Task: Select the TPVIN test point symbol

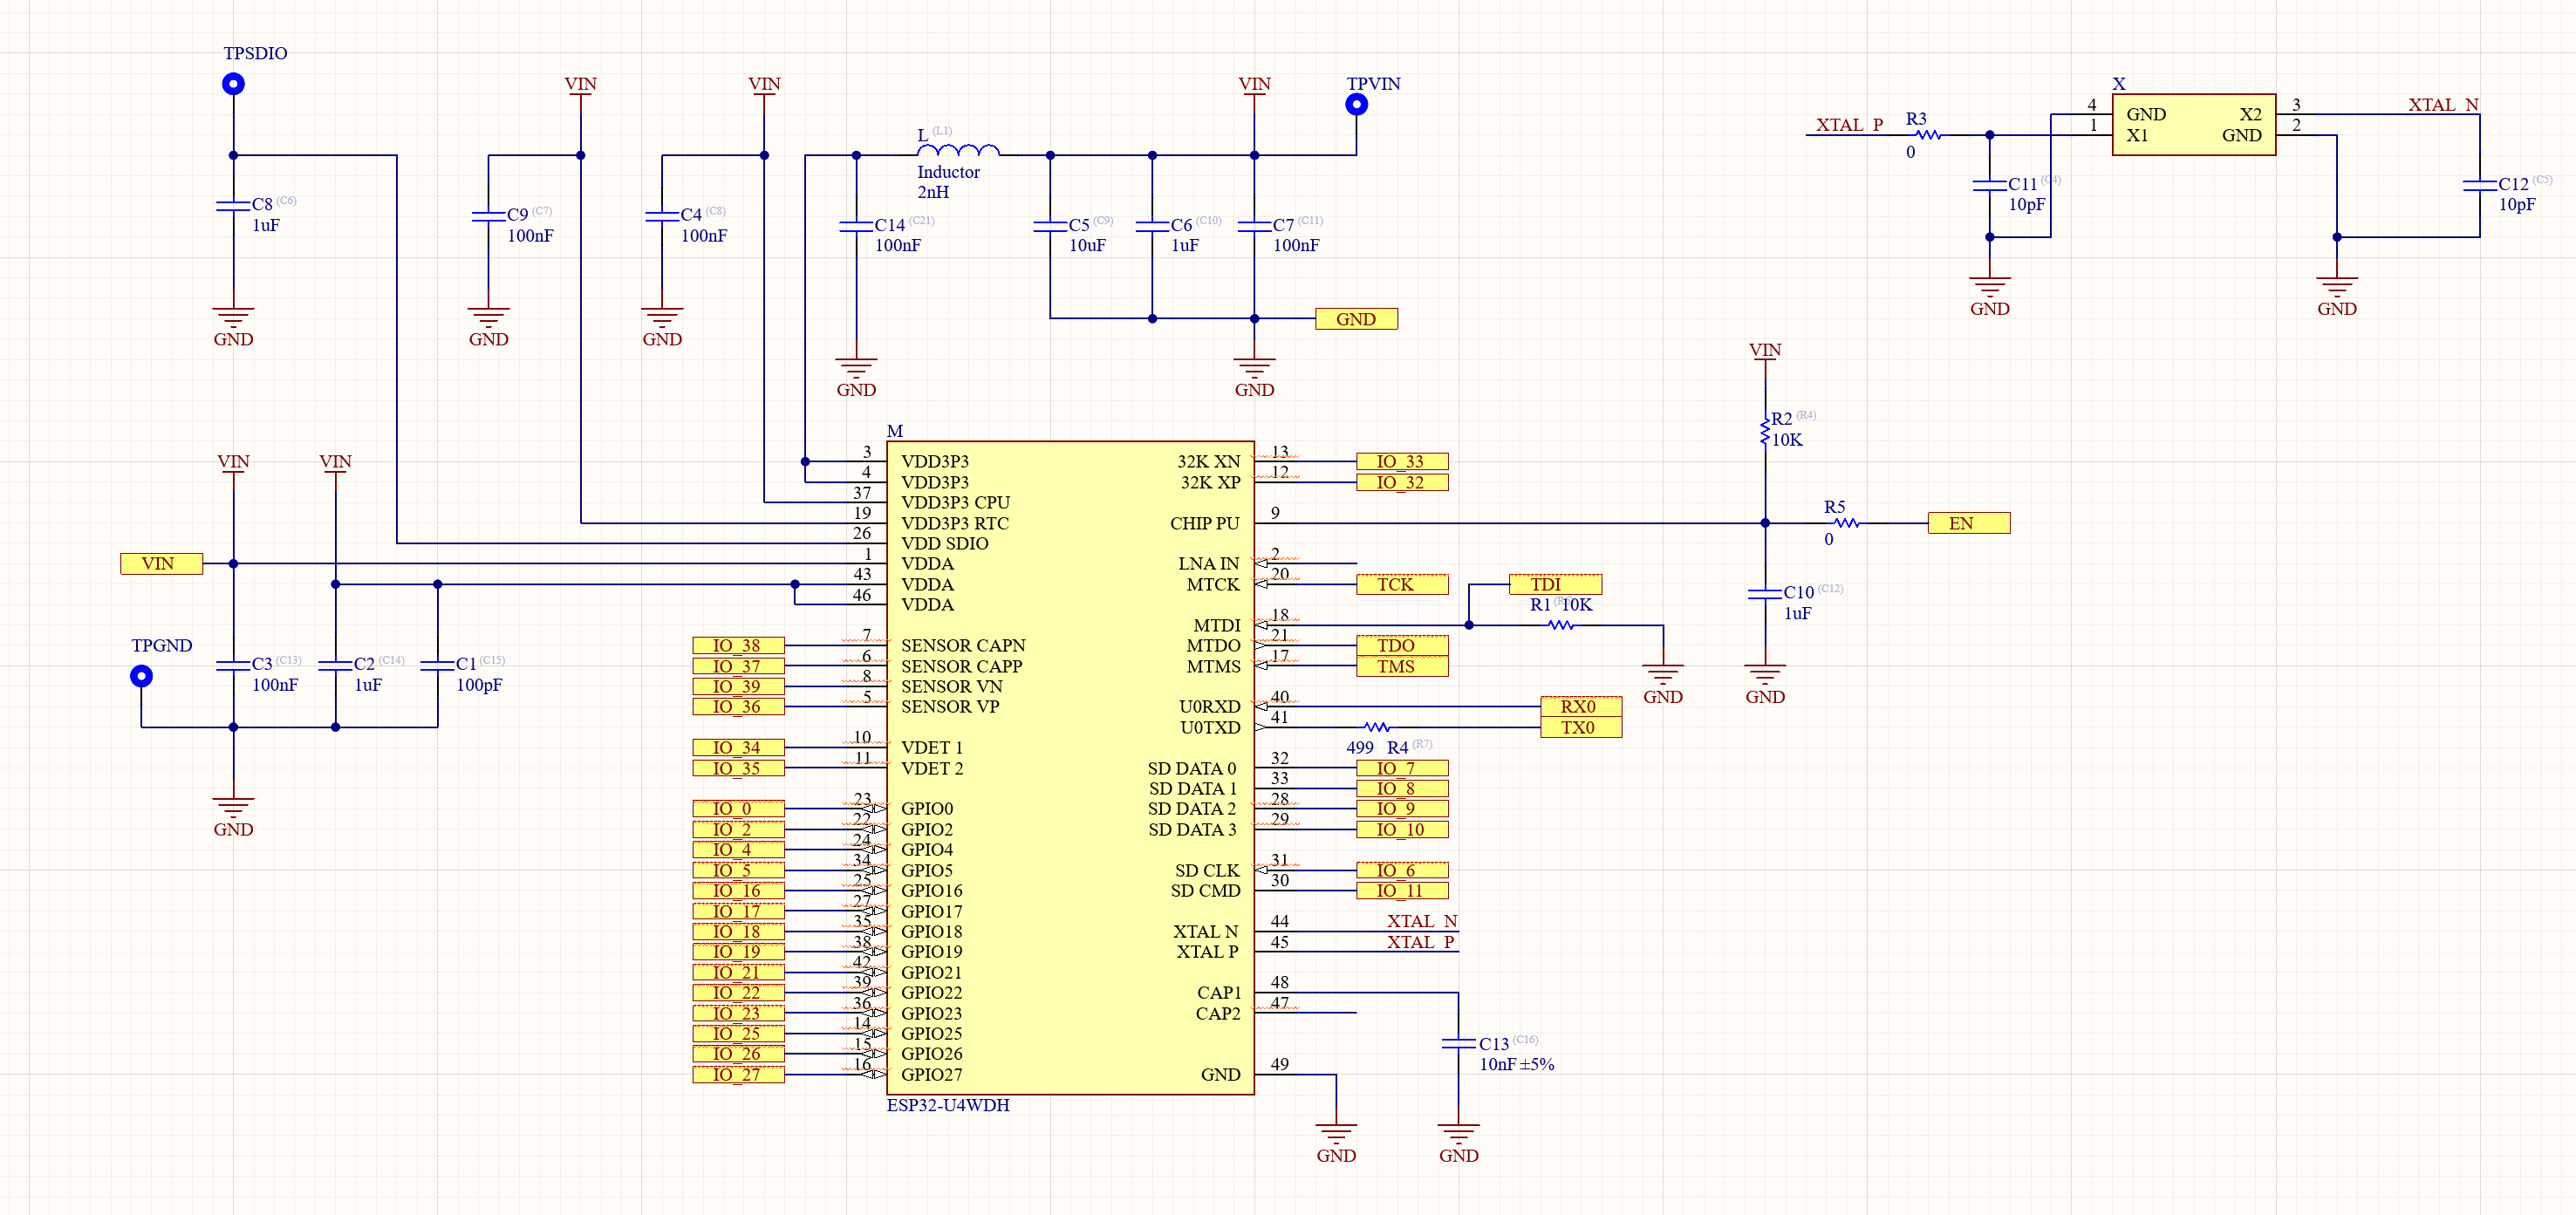Action: click(x=1356, y=104)
